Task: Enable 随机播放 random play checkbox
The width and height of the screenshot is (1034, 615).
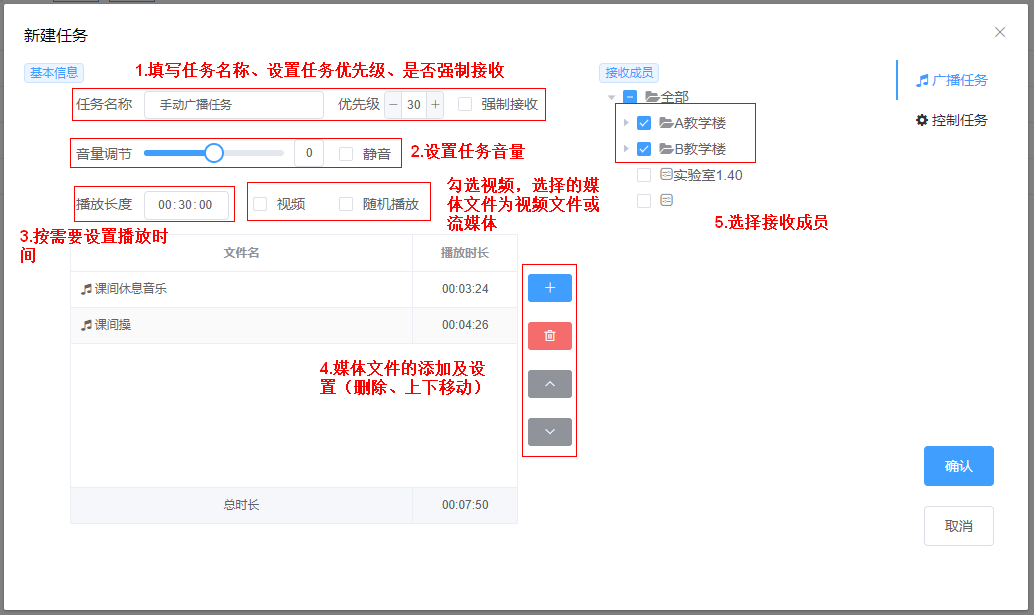Action: (346, 204)
